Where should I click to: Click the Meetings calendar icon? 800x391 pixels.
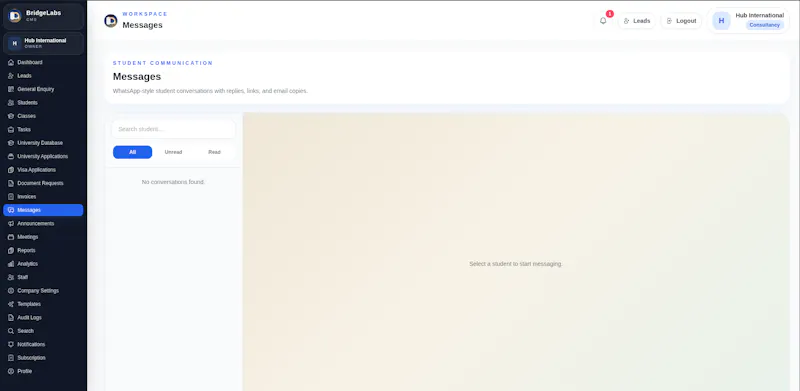pos(11,237)
